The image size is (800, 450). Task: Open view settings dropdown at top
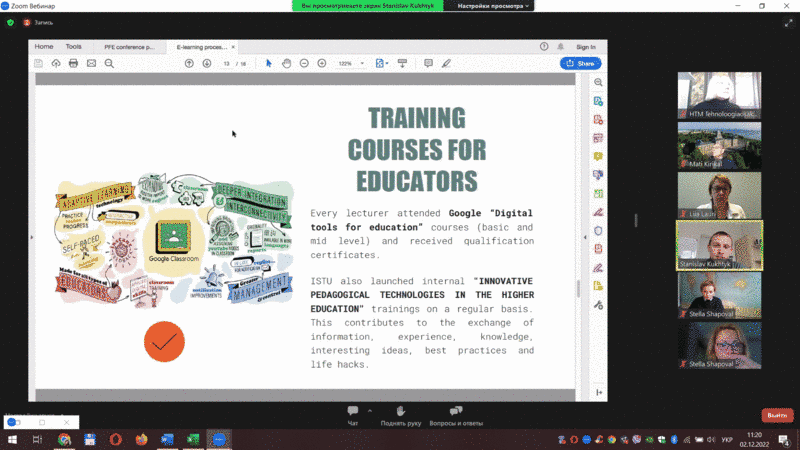tap(492, 6)
